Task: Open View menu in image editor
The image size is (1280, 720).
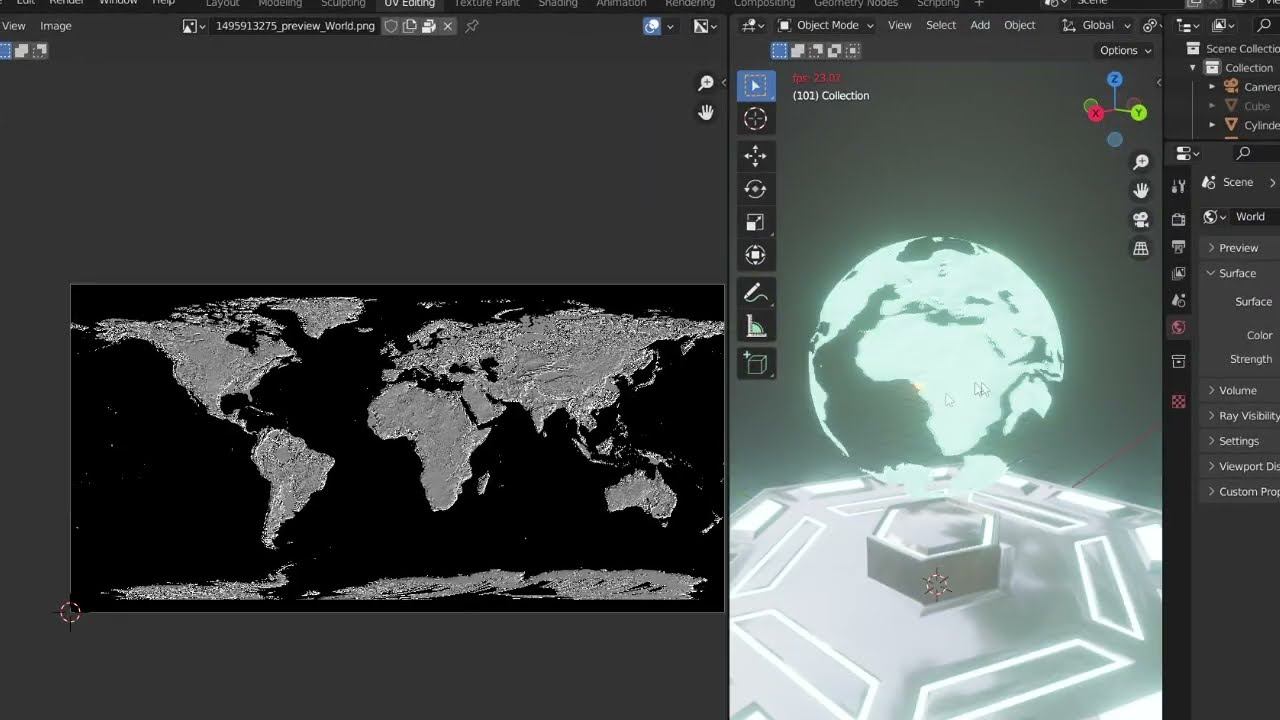Action: tap(14, 26)
